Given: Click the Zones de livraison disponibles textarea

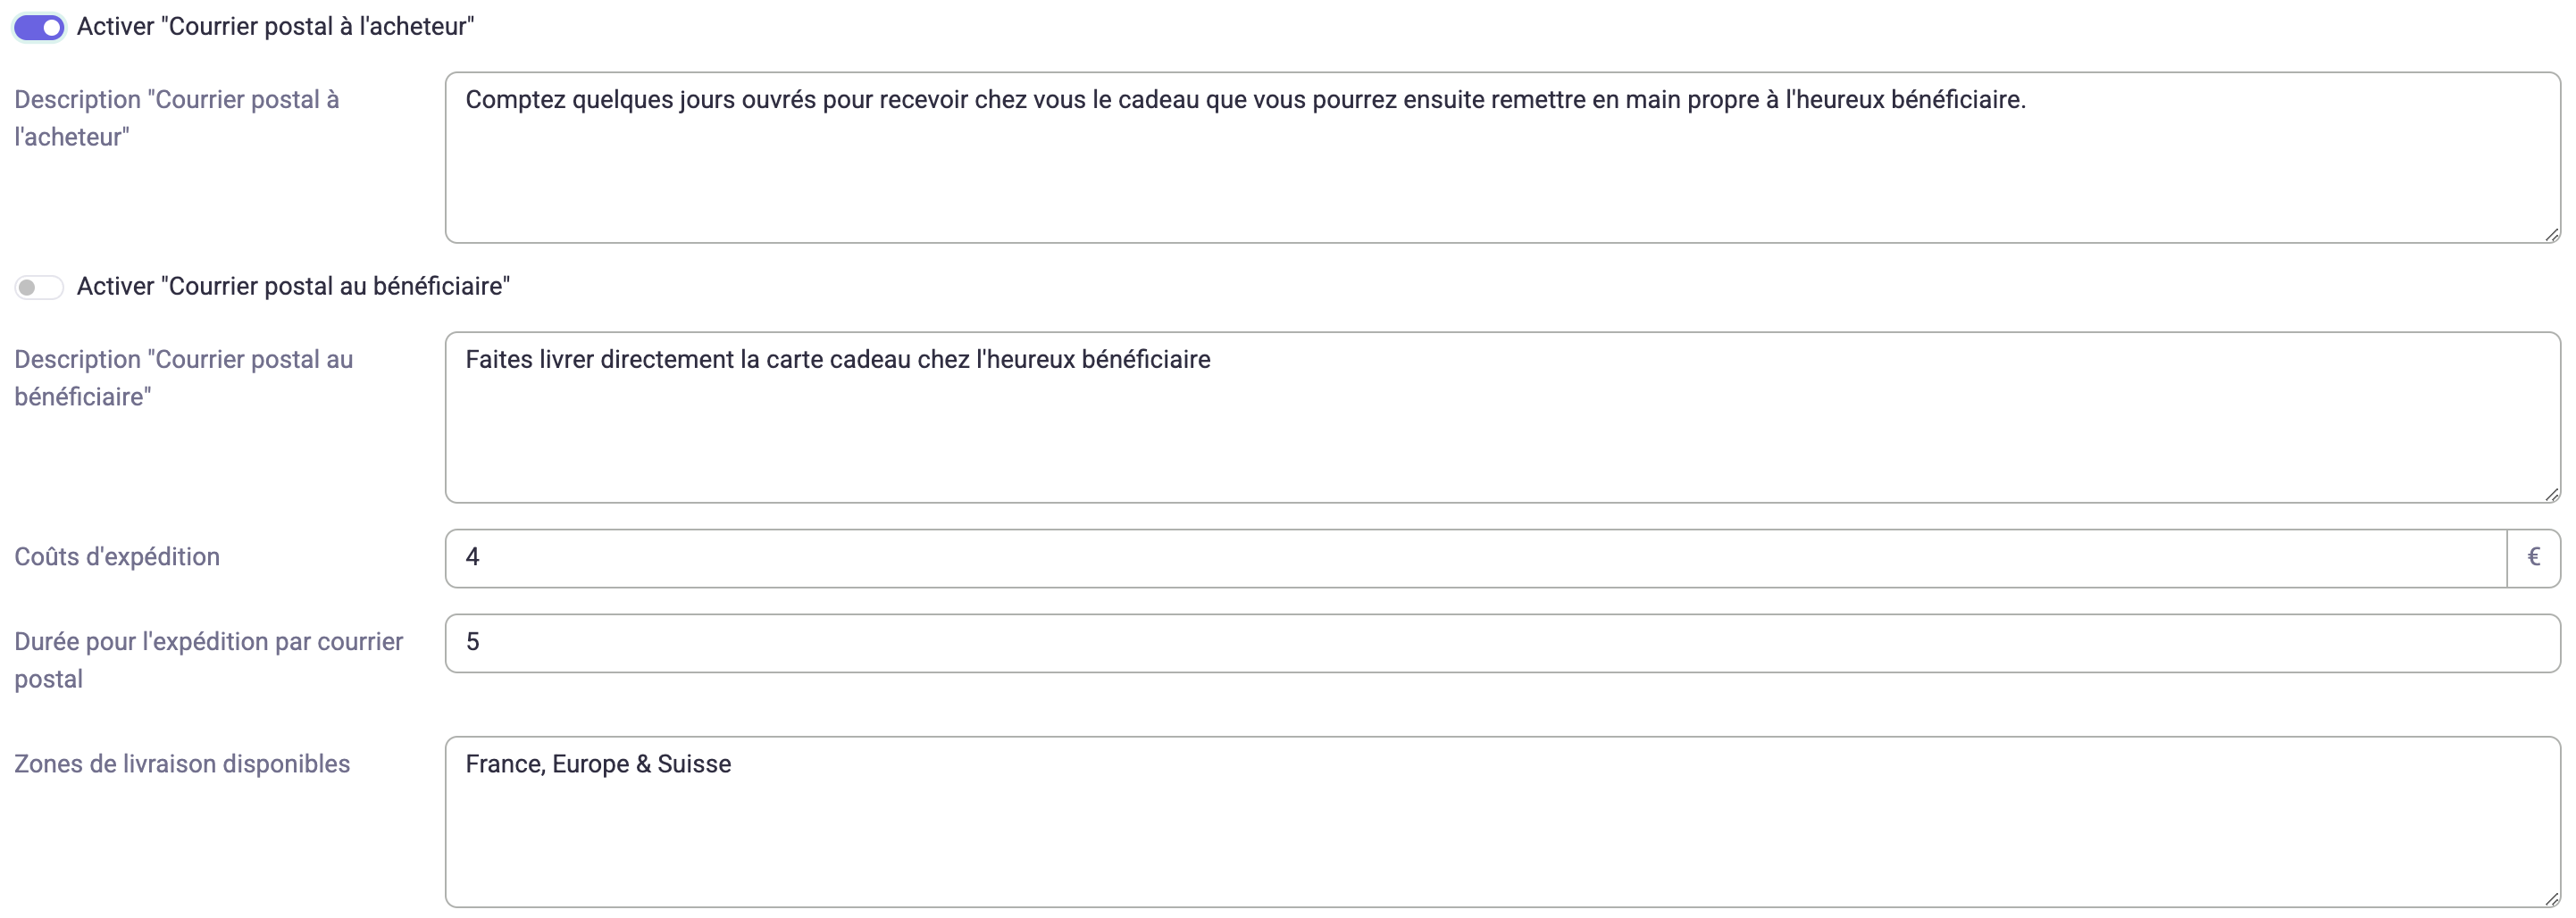Looking at the screenshot, I should coord(1502,822).
